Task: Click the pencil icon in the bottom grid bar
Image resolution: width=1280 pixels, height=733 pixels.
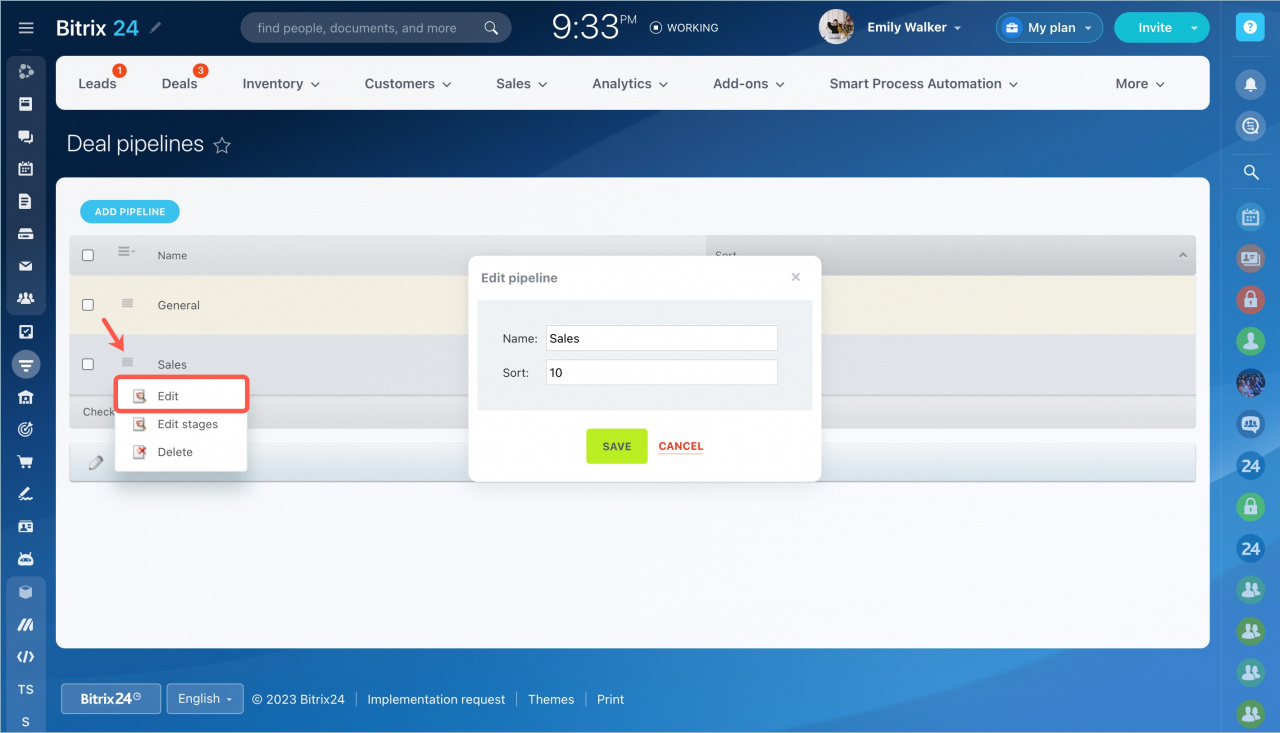Action: tap(96, 462)
